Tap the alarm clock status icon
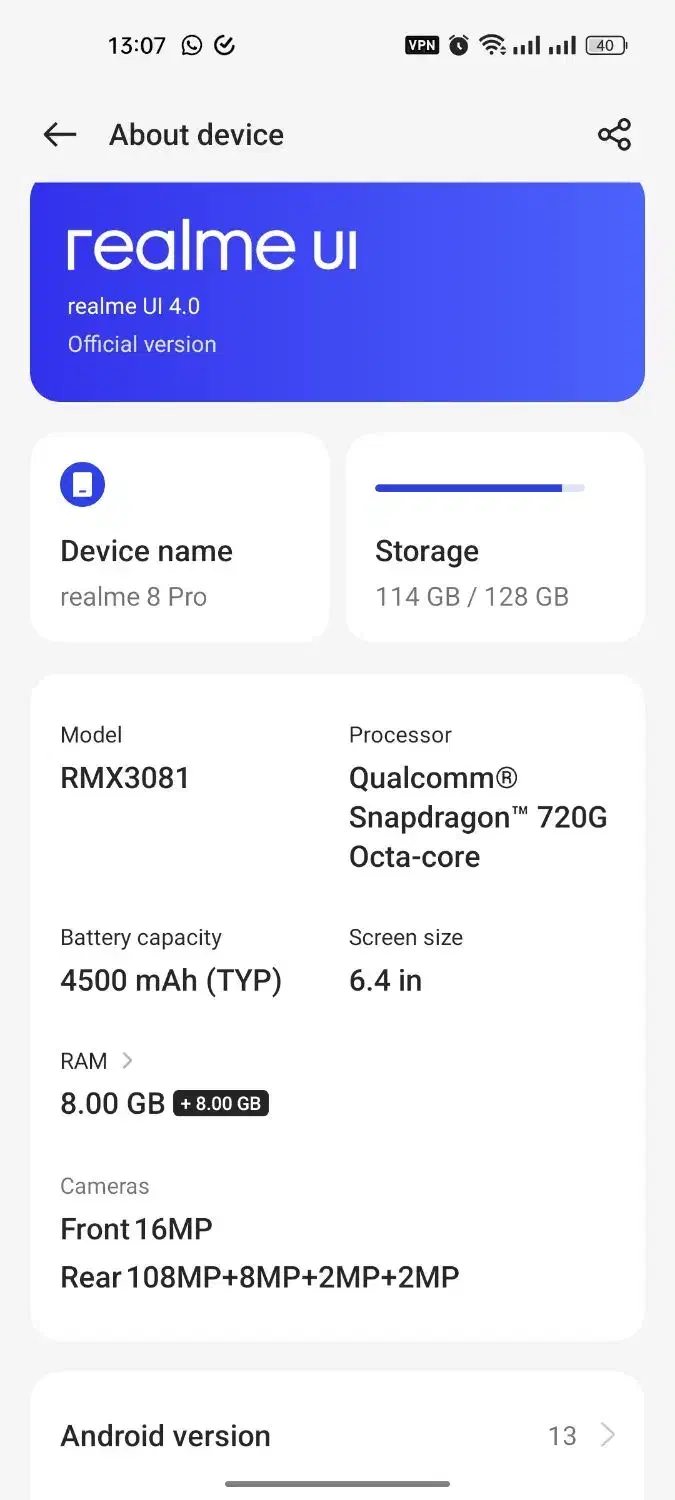This screenshot has height=1500, width=675. (x=459, y=45)
